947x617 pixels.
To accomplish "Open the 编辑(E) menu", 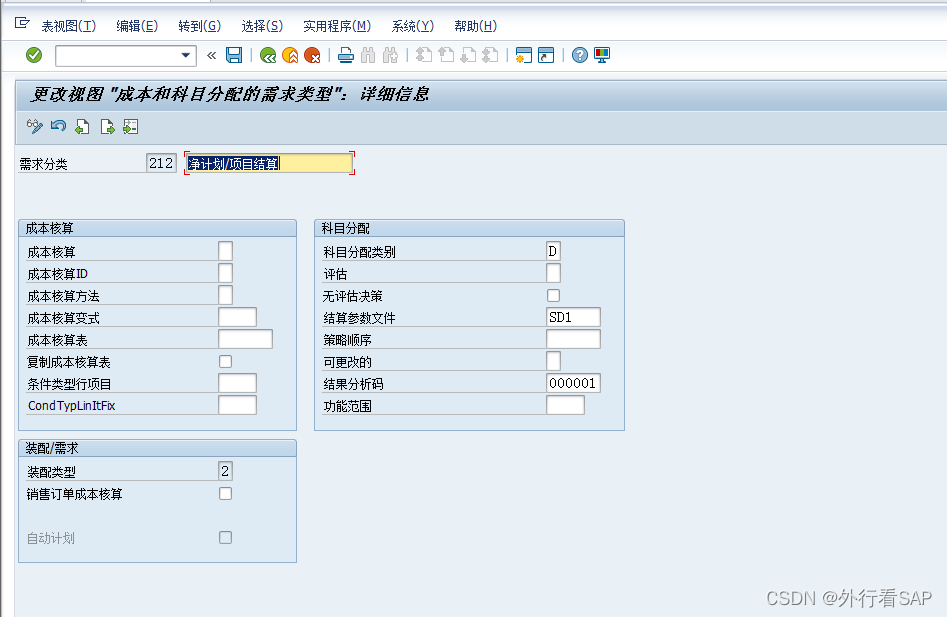I will [137, 26].
